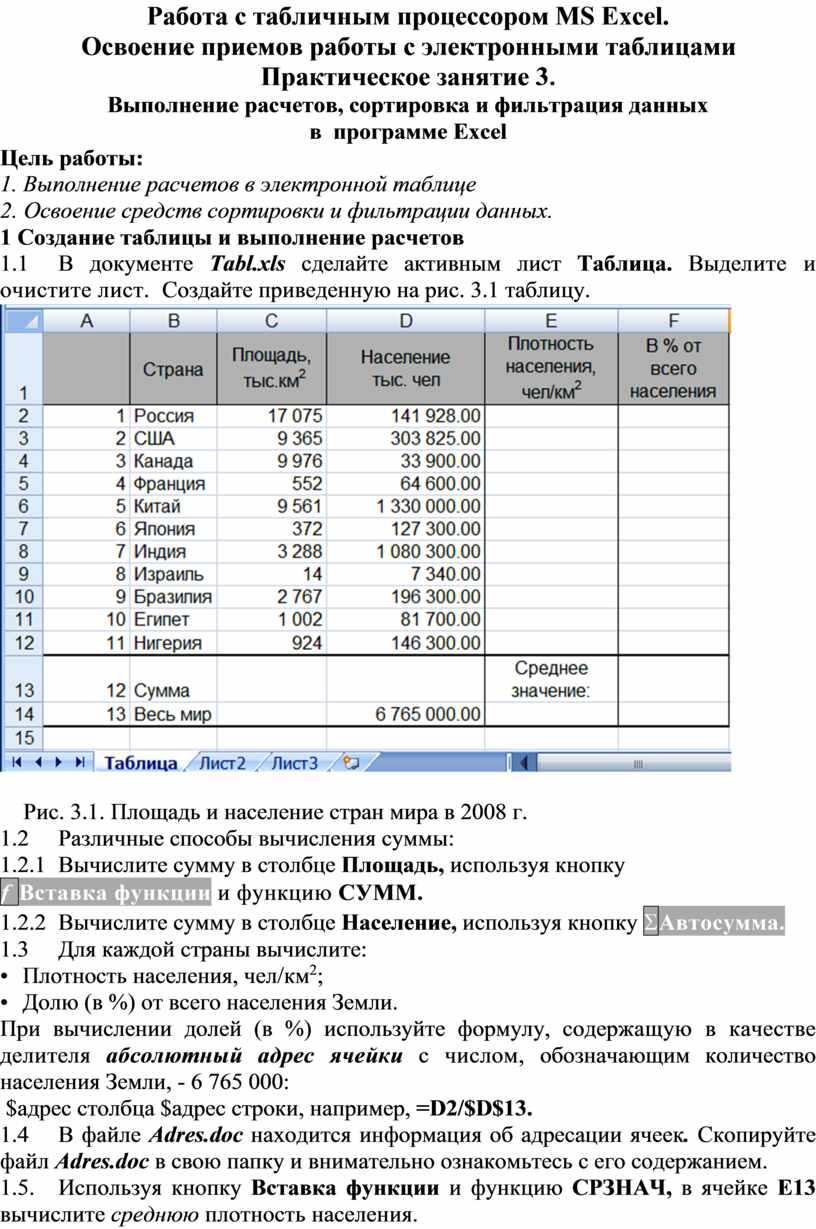Click the empty percent cell for США

click(673, 438)
